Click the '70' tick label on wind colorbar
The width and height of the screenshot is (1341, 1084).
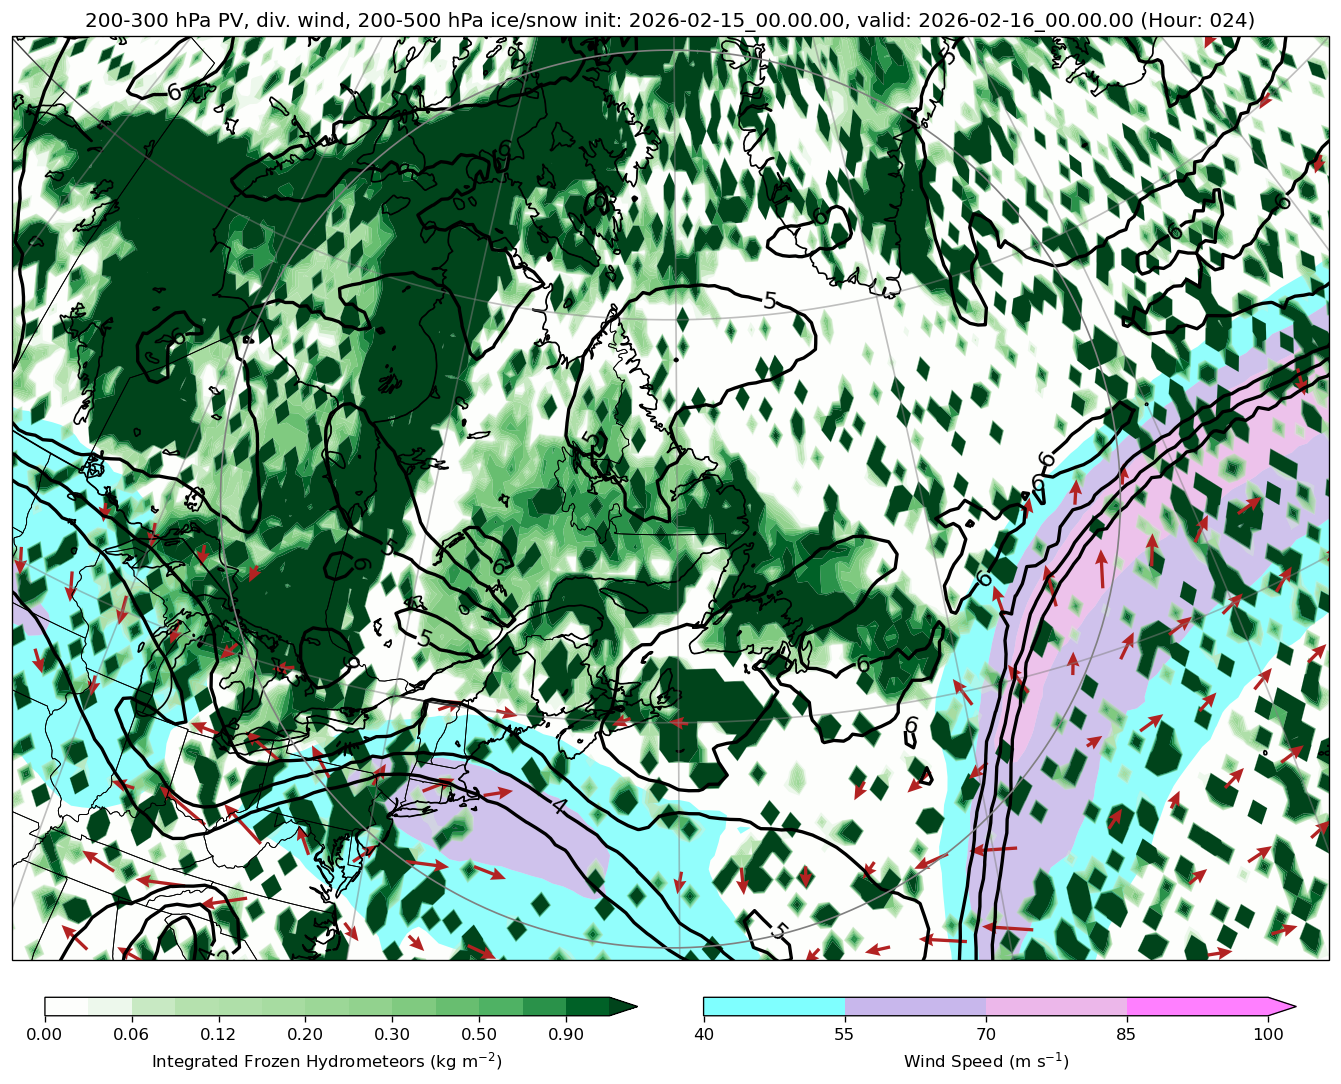tap(986, 1034)
